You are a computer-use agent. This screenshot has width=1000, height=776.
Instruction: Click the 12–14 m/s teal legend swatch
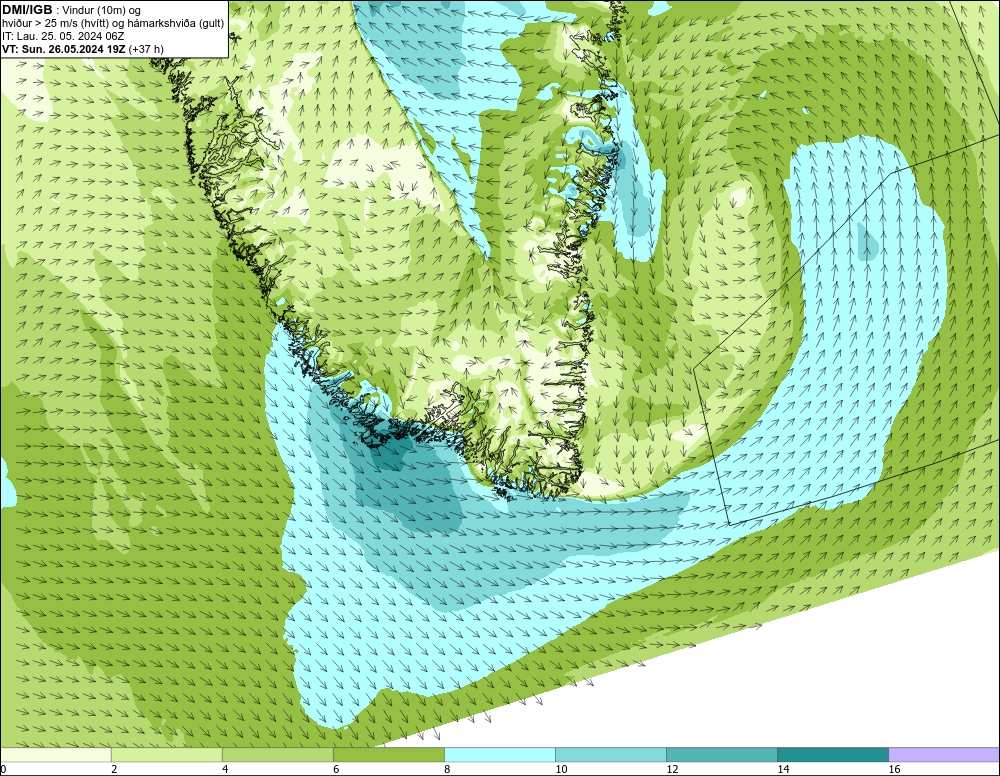[x=722, y=754]
